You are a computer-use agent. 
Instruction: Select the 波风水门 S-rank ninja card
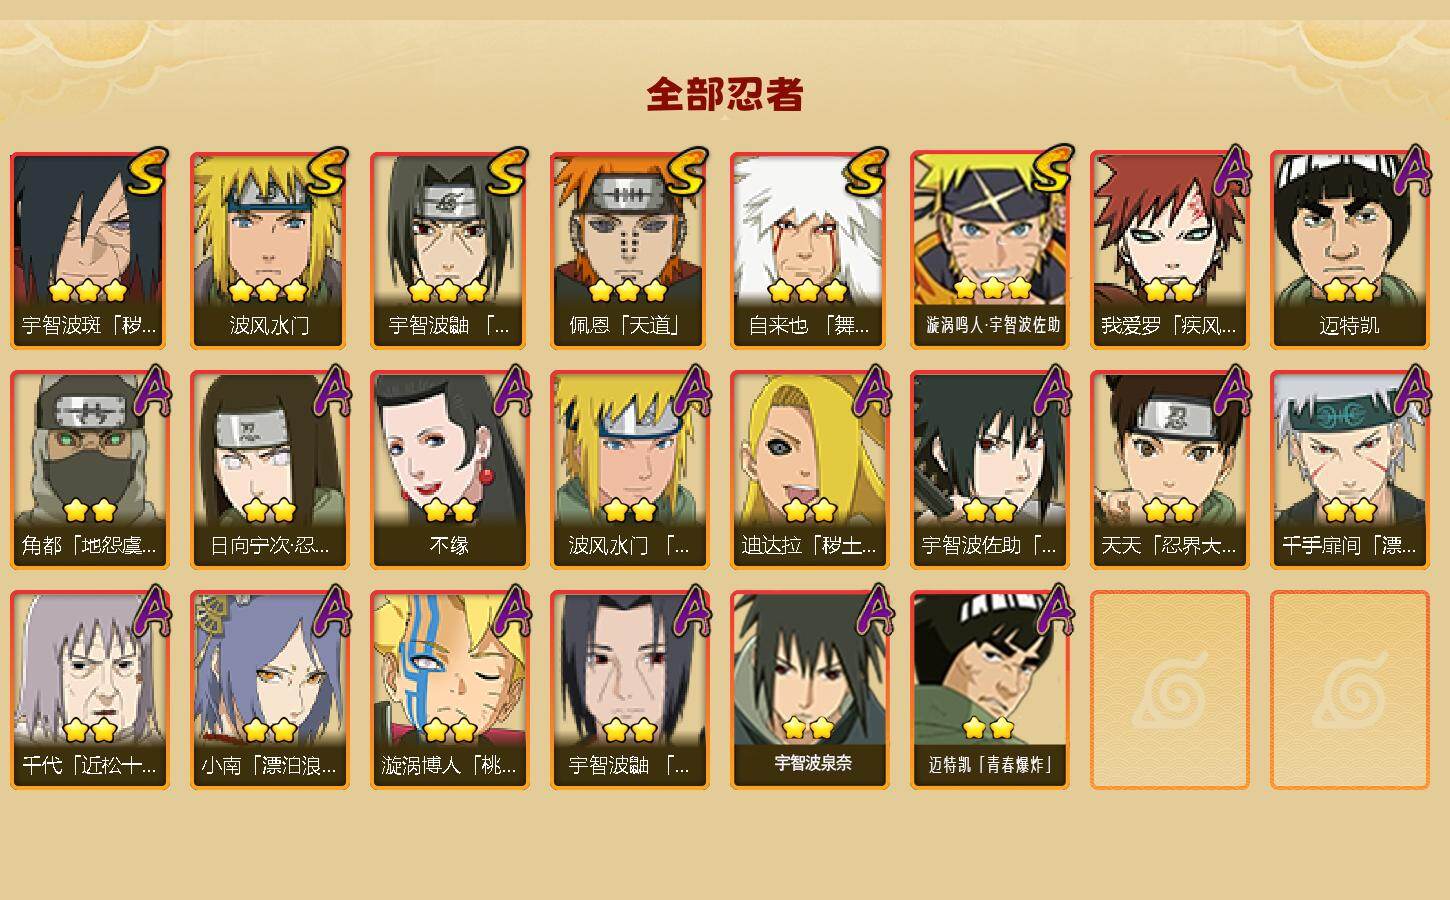269,250
